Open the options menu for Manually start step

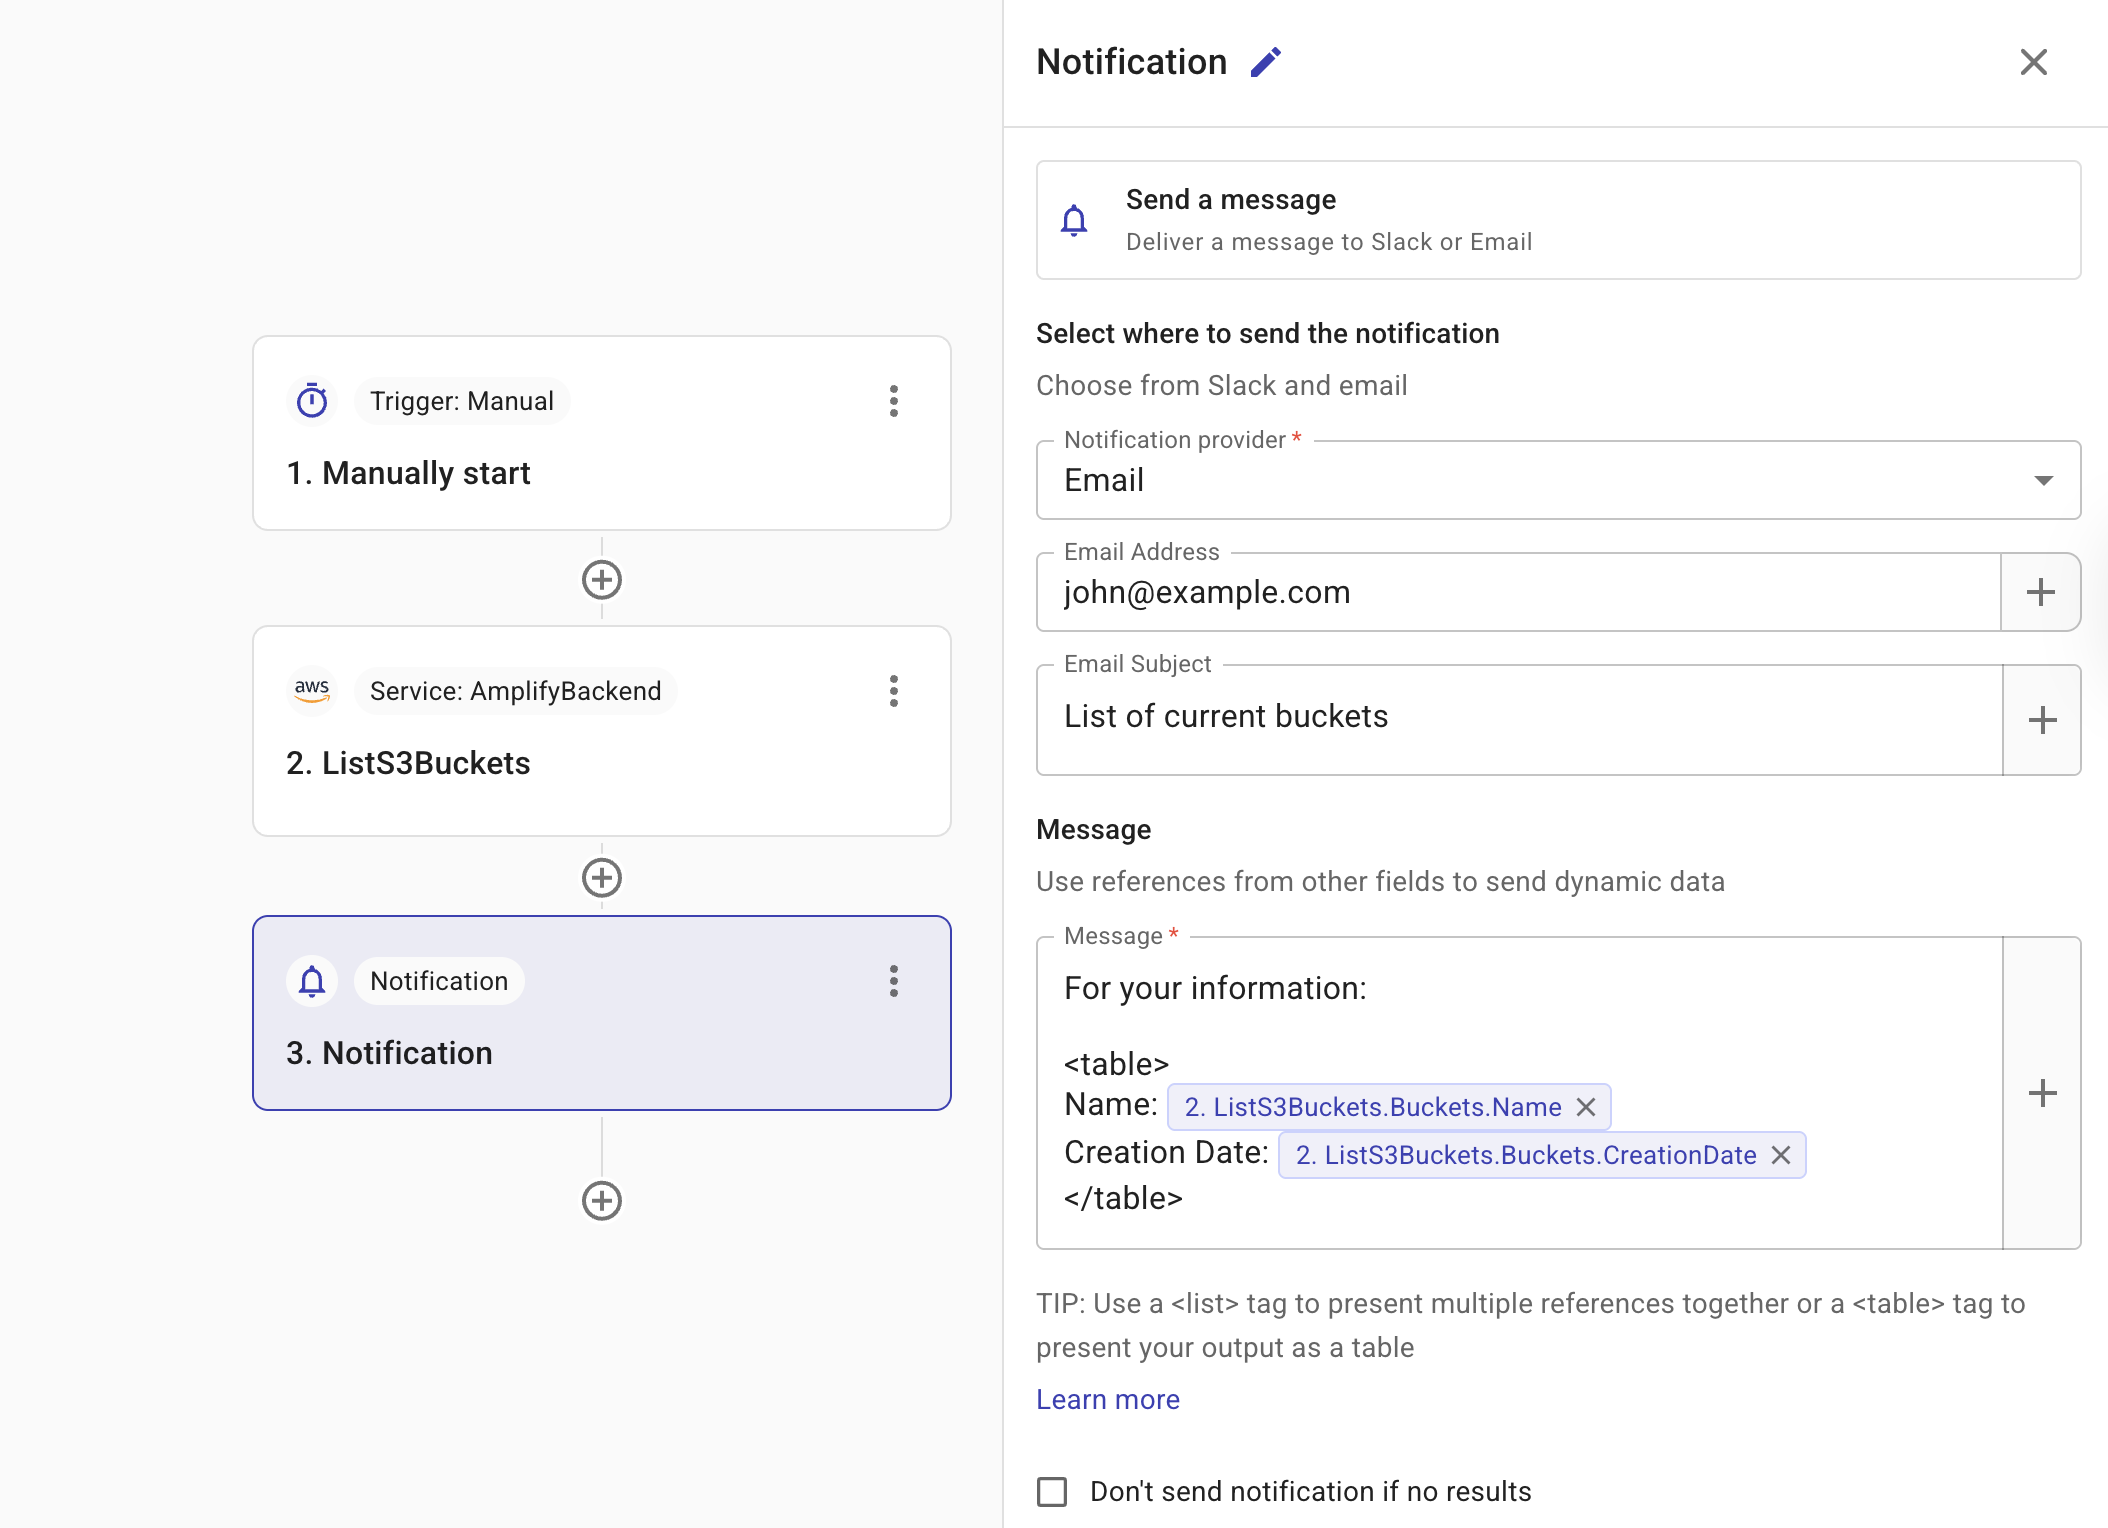click(x=894, y=401)
